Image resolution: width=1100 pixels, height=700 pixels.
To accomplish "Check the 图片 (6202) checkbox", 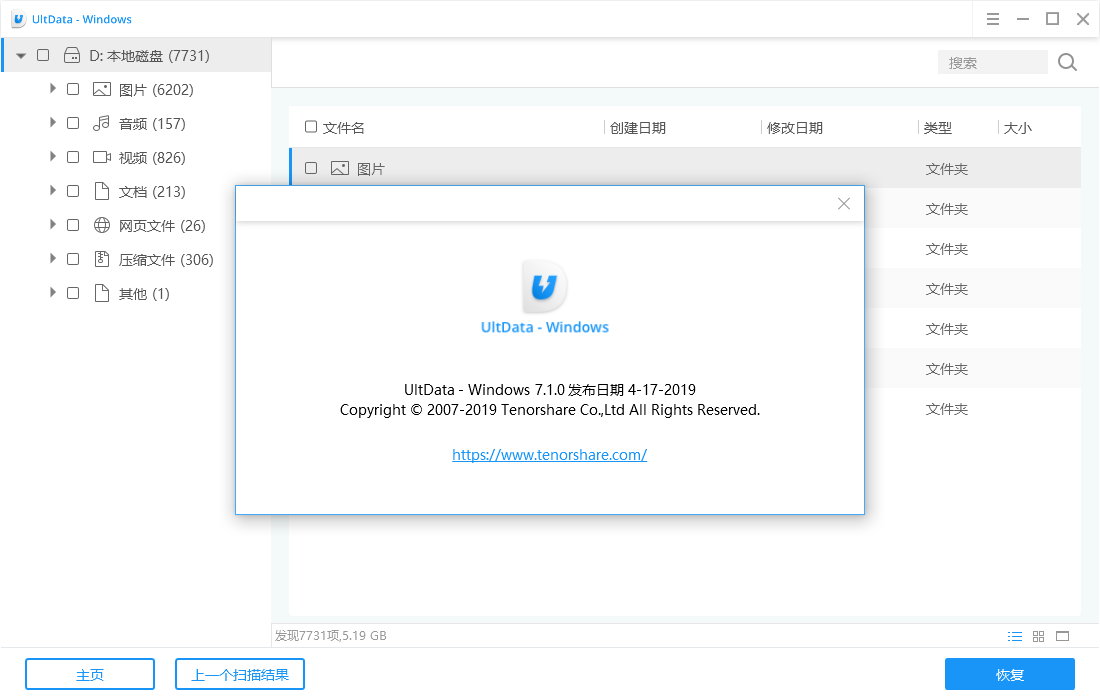I will 73,89.
